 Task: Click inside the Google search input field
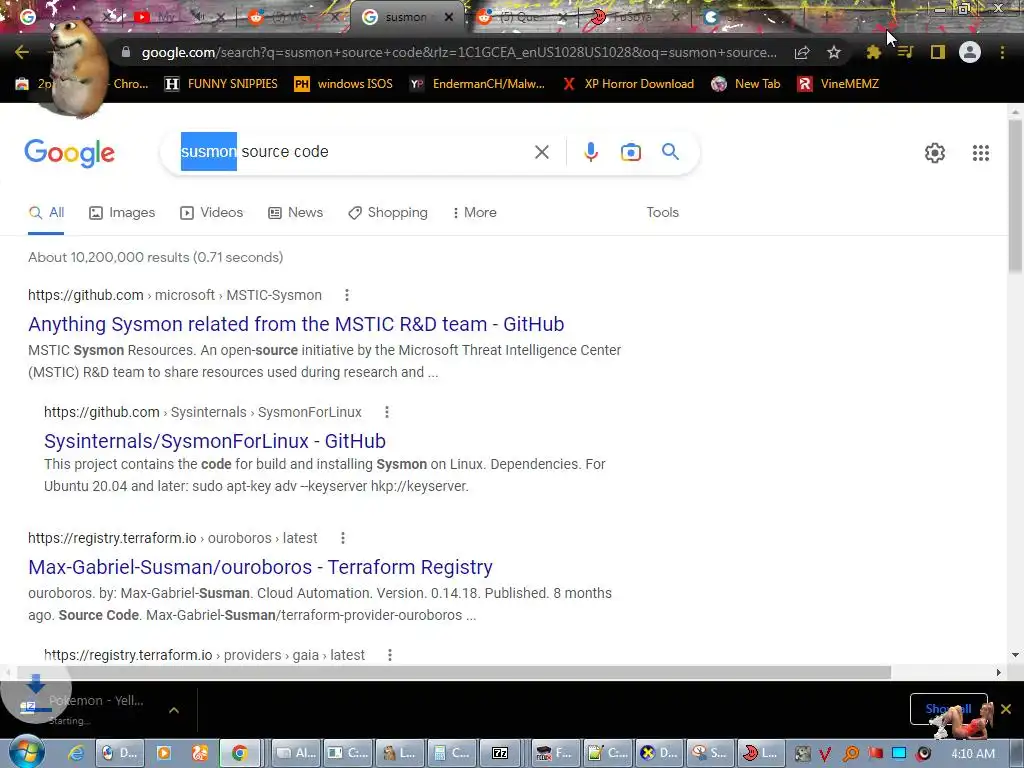[x=353, y=152]
